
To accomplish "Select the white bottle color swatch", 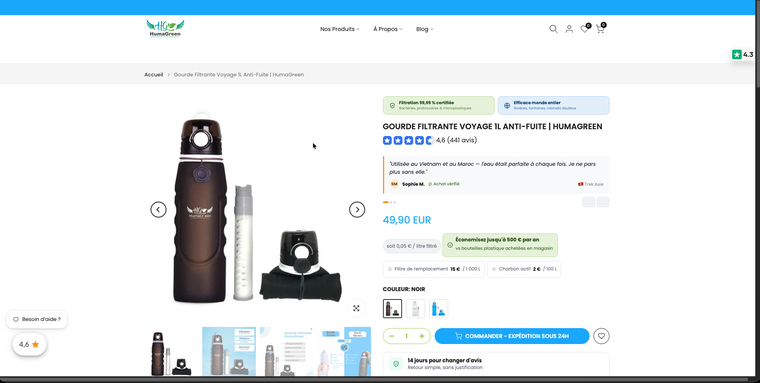I will click(415, 308).
